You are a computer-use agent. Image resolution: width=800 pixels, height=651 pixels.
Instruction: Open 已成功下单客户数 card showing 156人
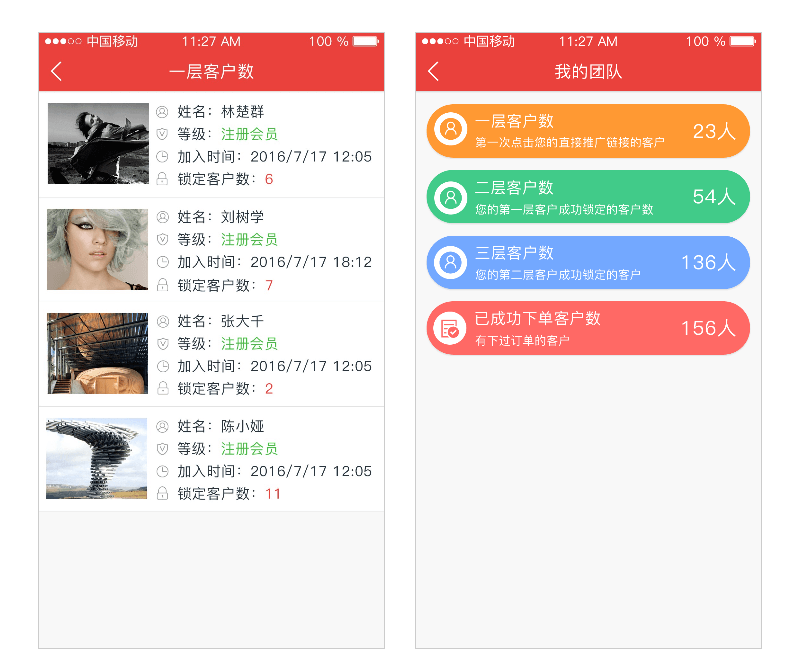coord(588,328)
